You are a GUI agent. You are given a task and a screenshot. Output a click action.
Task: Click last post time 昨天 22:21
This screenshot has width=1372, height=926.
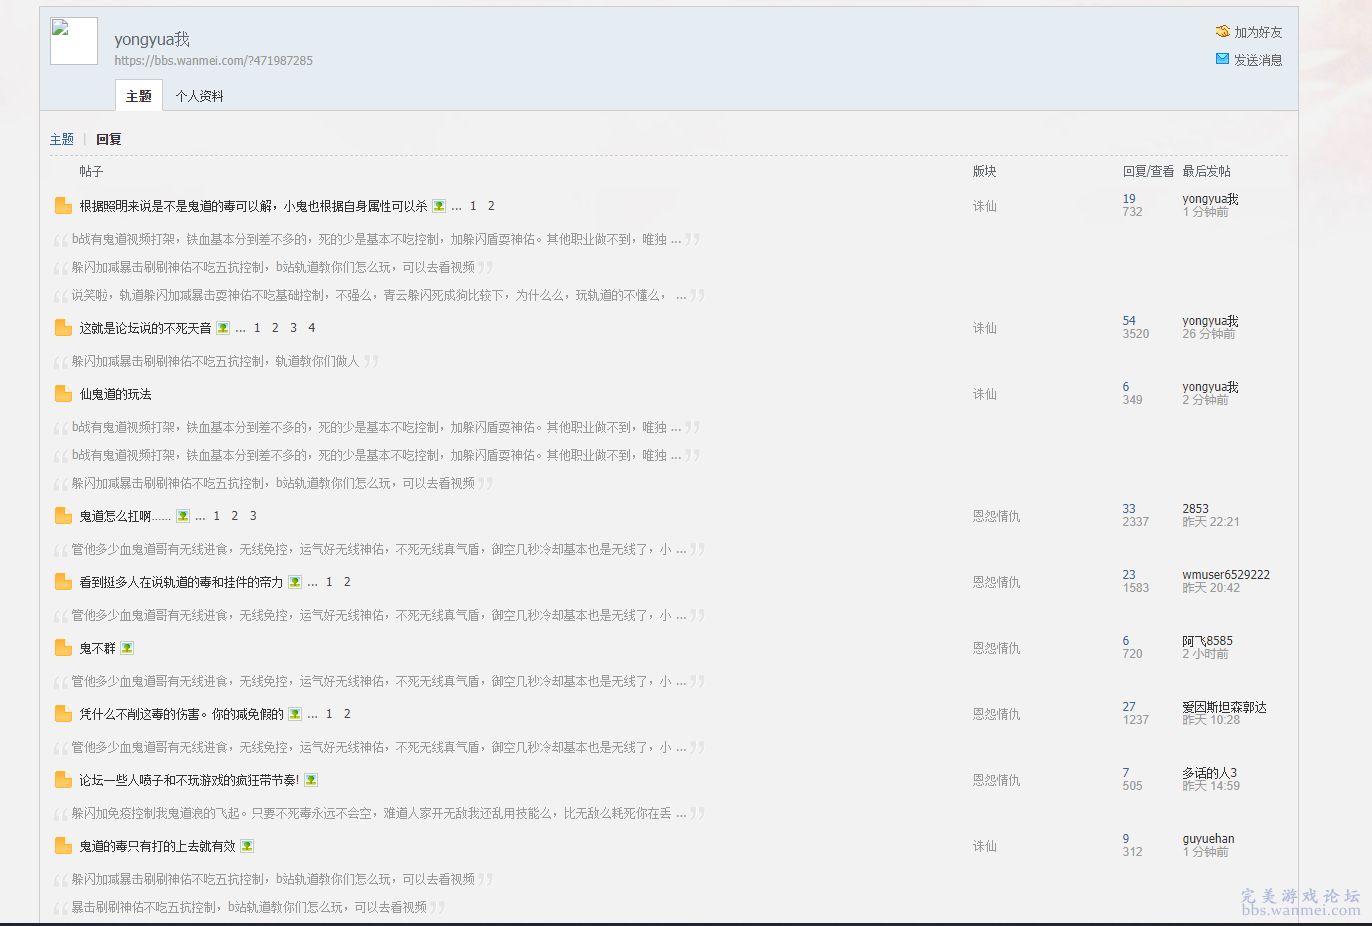(1211, 522)
